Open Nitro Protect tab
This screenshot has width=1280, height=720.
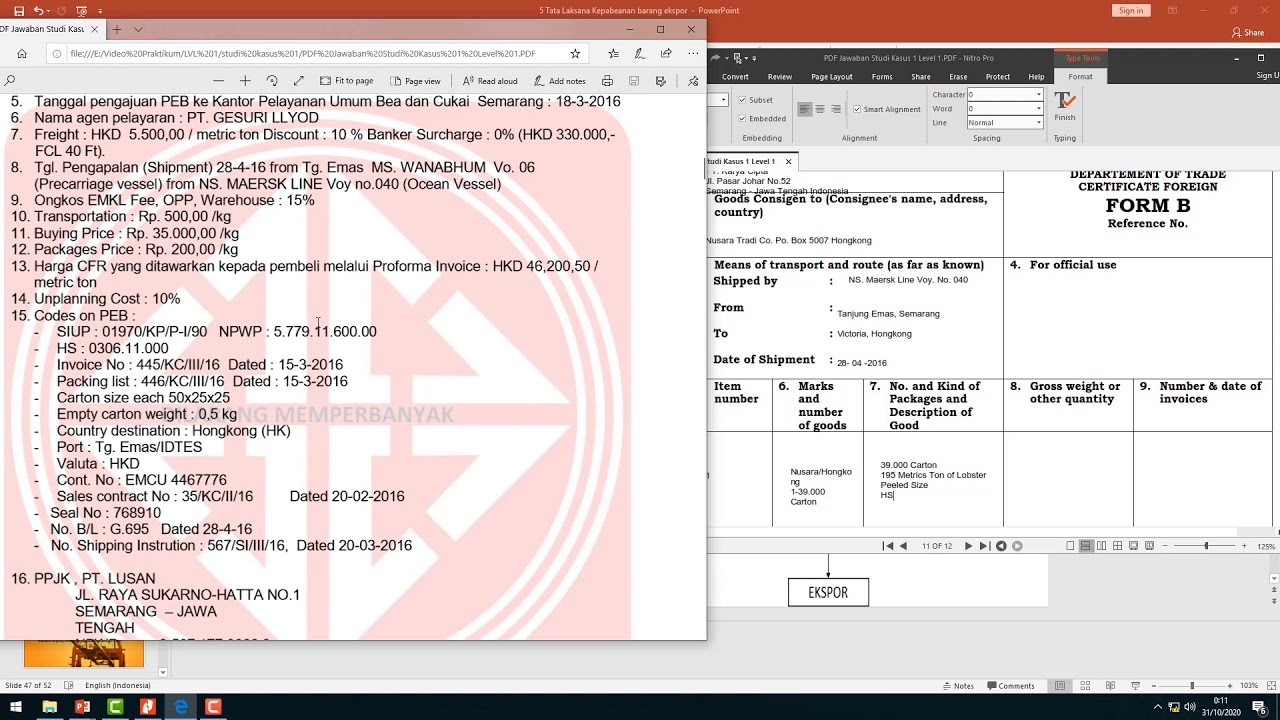tap(998, 77)
